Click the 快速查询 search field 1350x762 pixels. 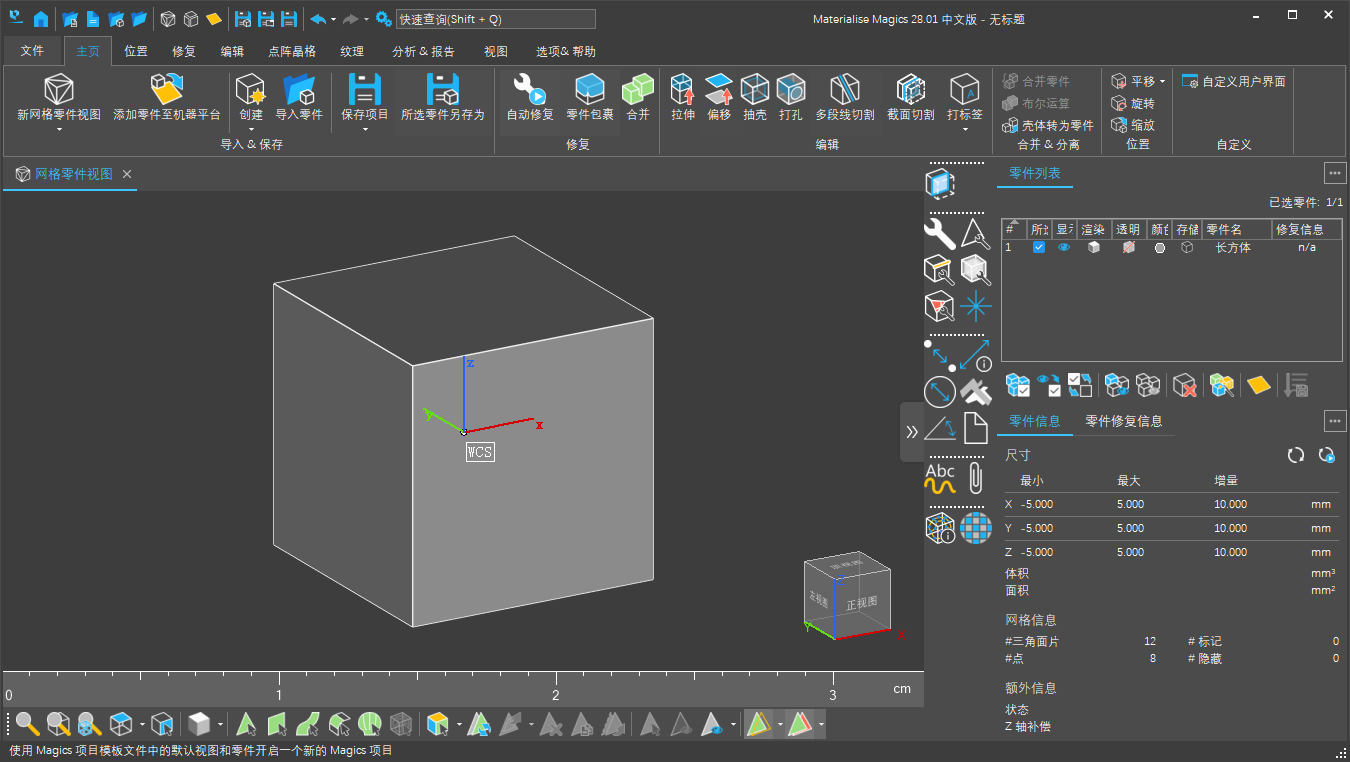click(x=495, y=19)
